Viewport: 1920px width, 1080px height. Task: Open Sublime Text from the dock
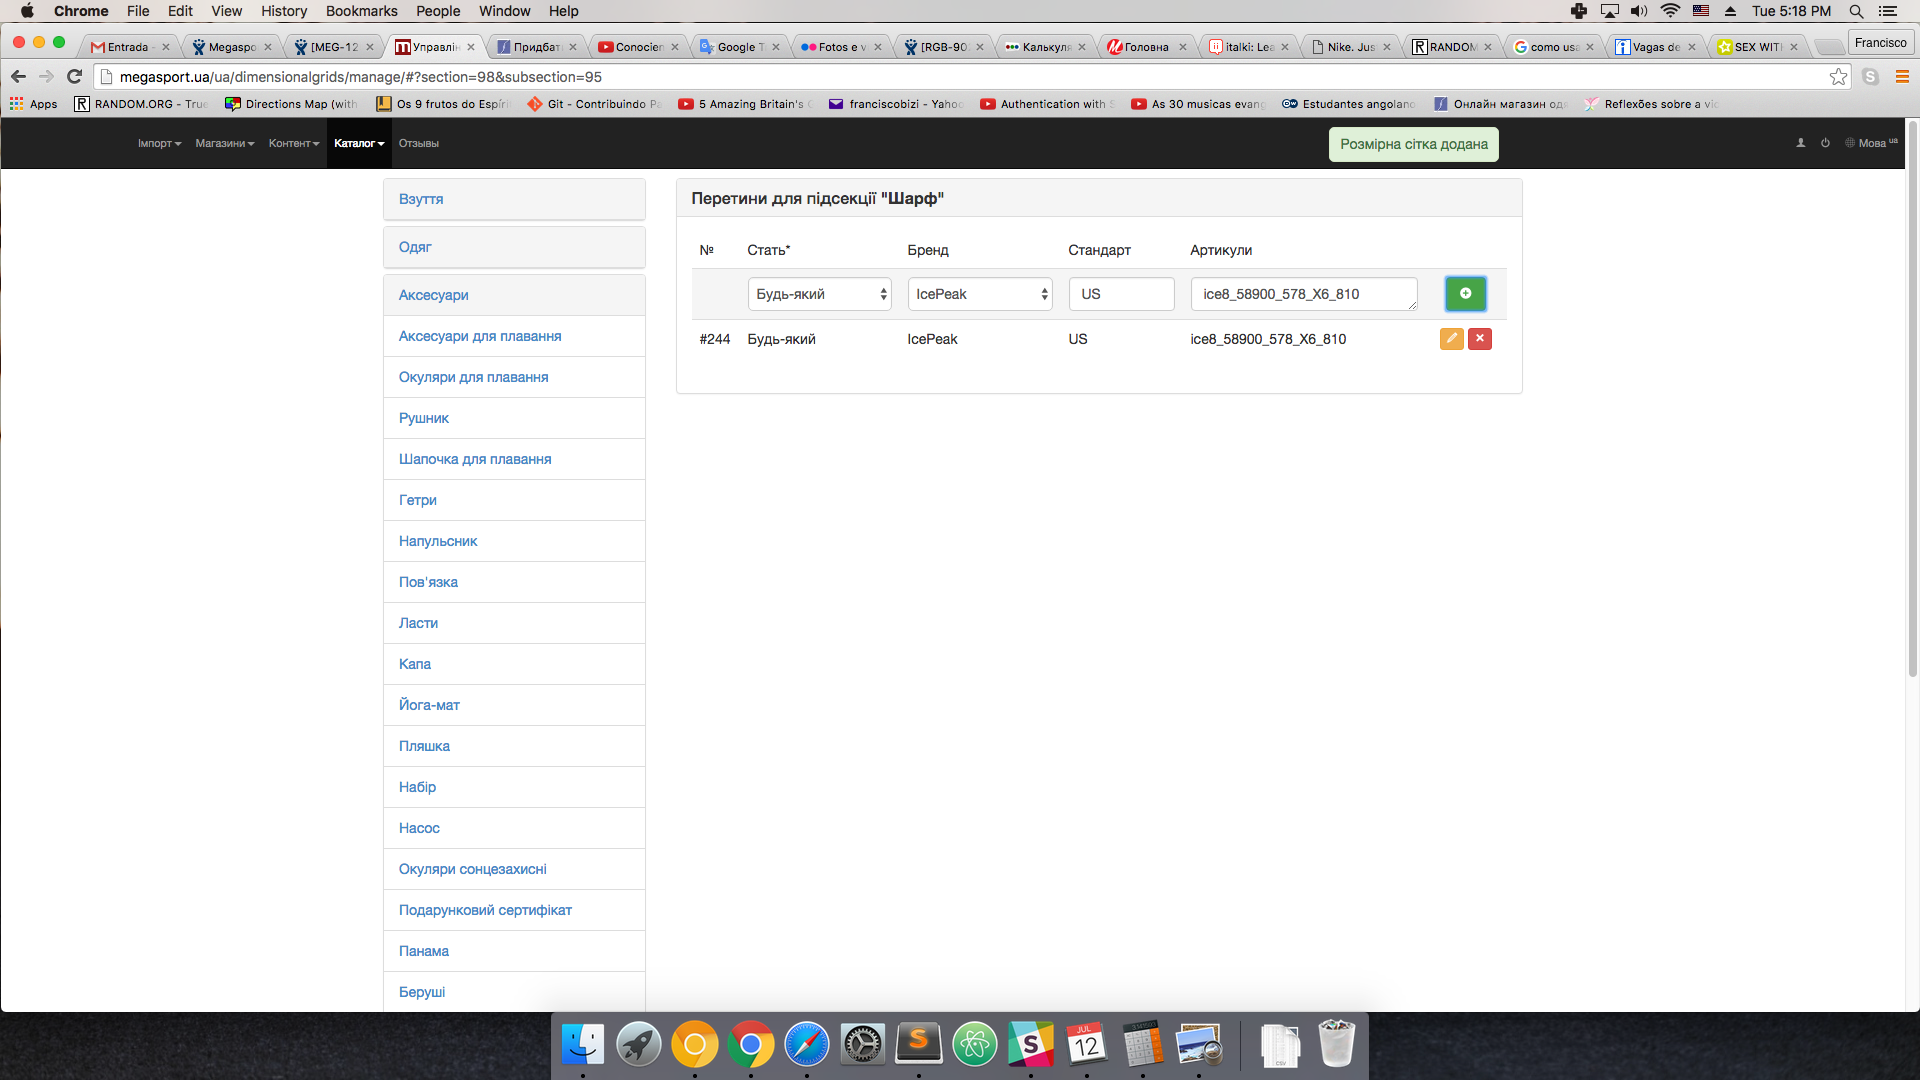(x=918, y=1045)
